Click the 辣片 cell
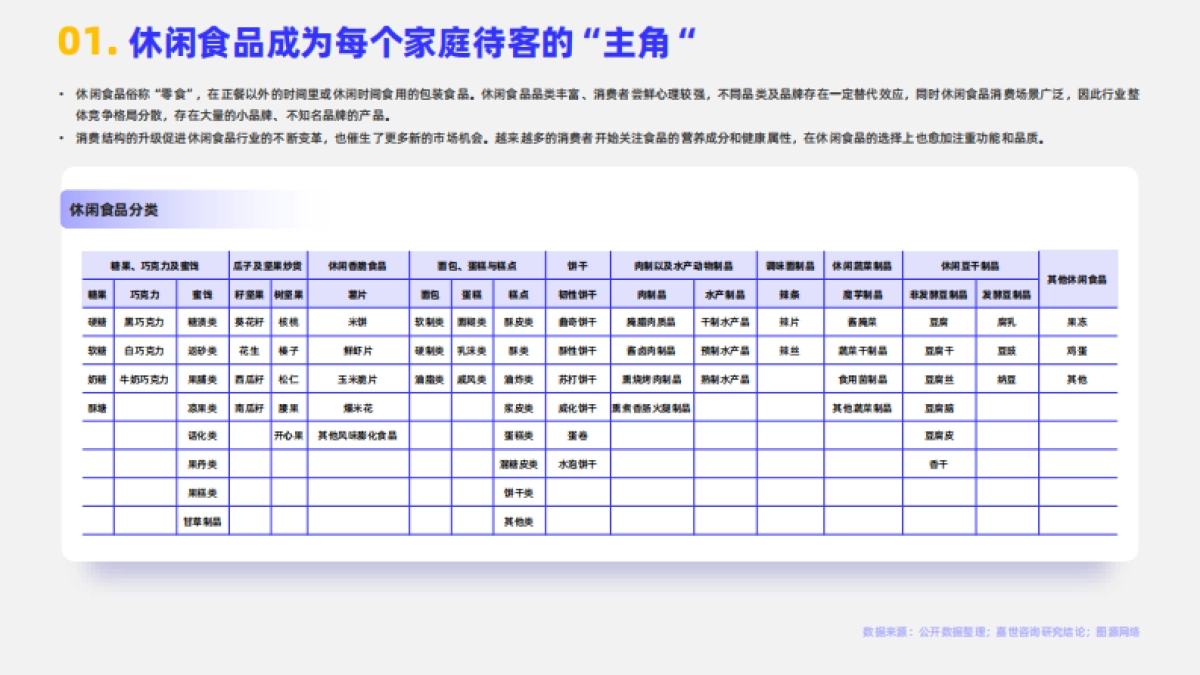The image size is (1200, 675). click(x=789, y=323)
